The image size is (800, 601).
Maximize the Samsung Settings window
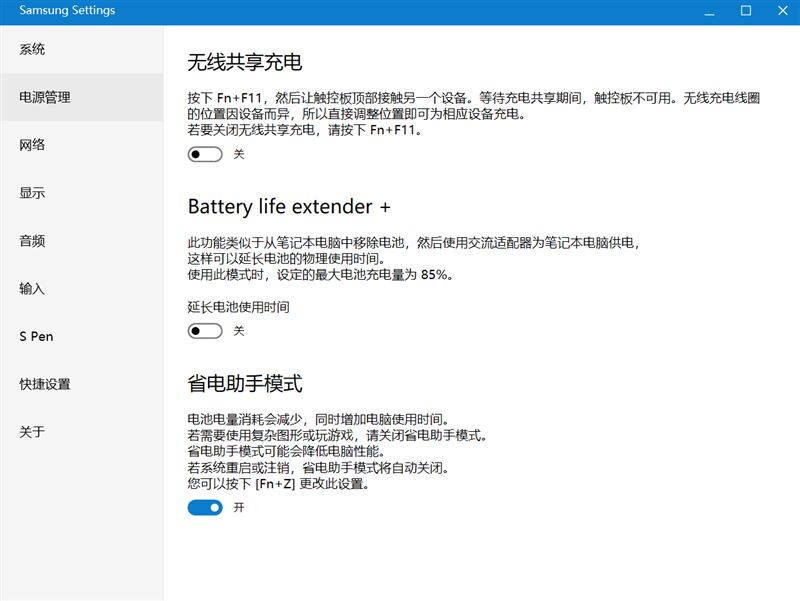(746, 11)
